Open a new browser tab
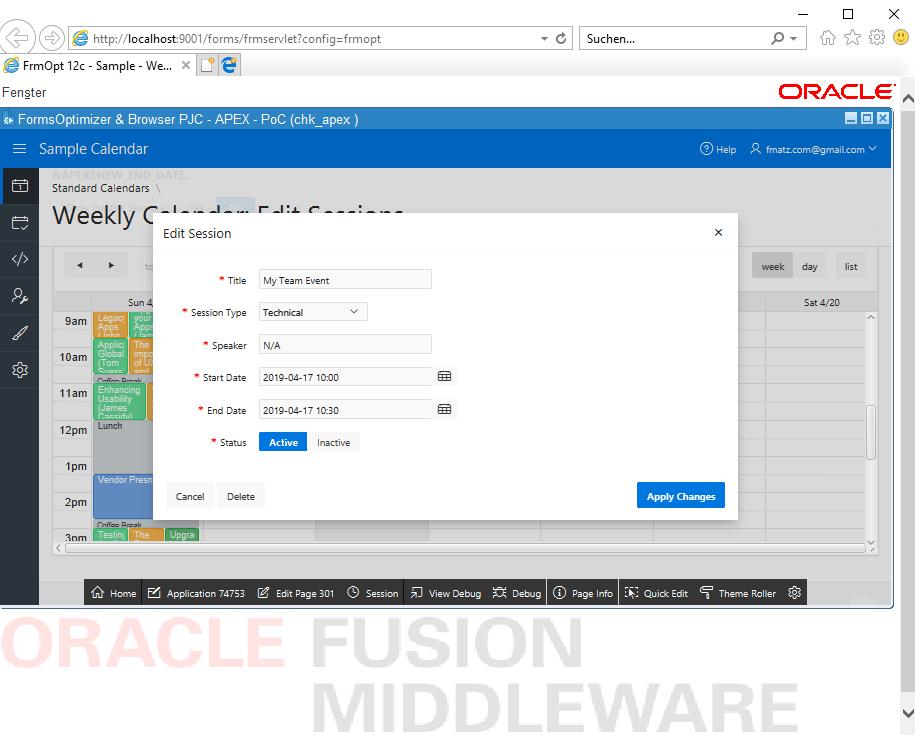The width and height of the screenshot is (915, 735). (207, 65)
